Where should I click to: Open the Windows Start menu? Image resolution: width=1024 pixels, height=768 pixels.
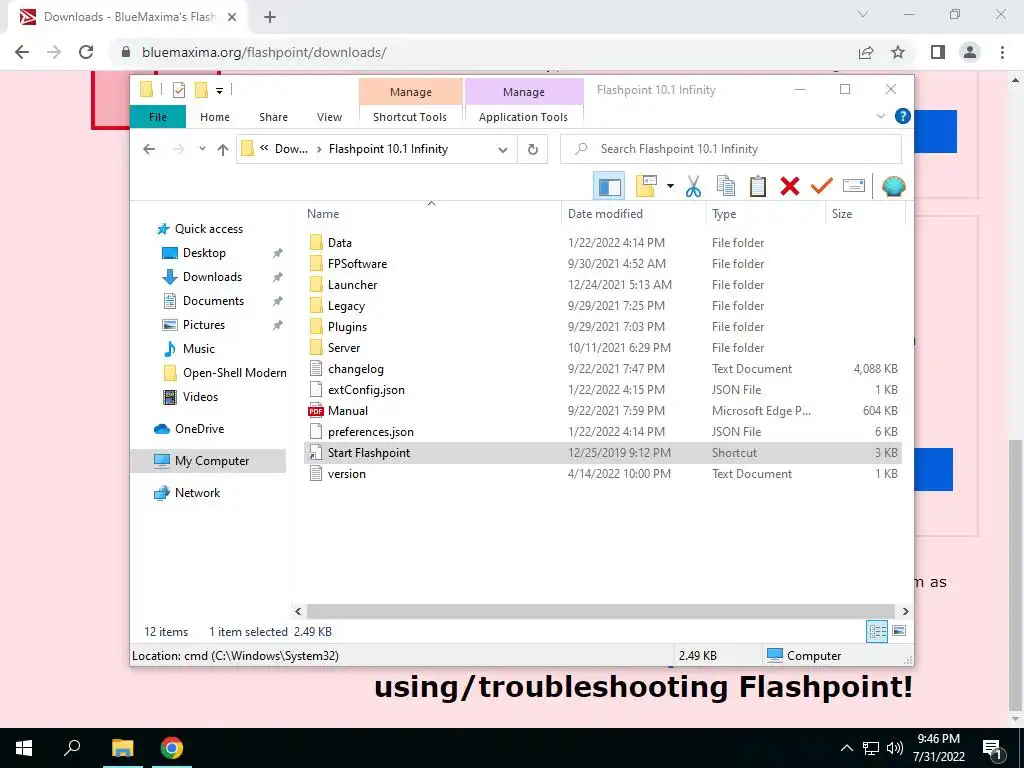(x=24, y=748)
